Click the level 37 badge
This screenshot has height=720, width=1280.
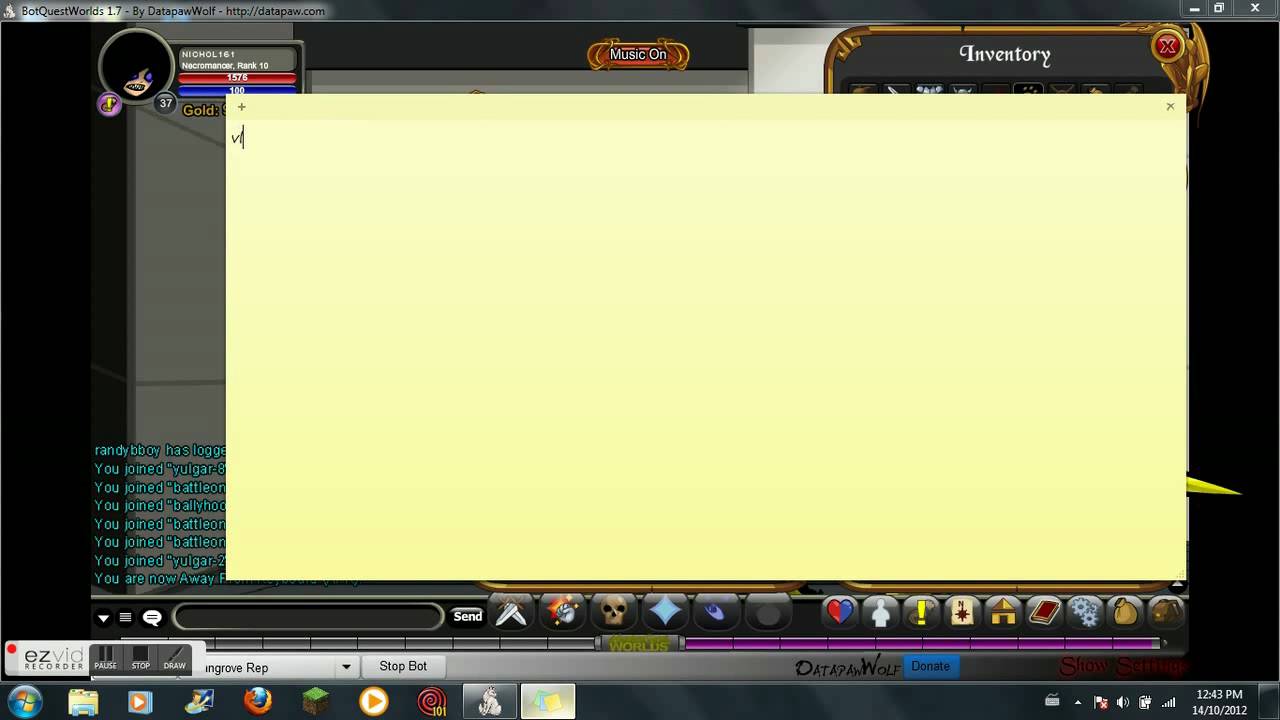(165, 103)
